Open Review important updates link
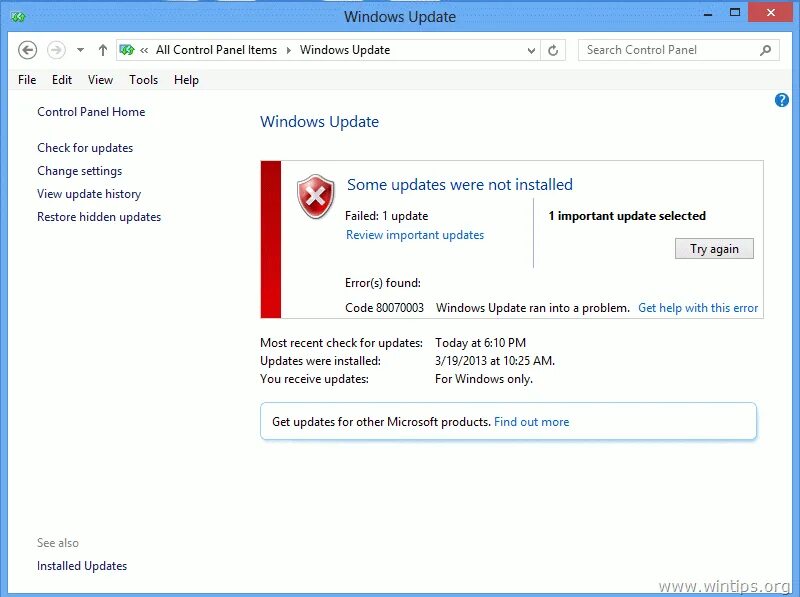 (415, 235)
